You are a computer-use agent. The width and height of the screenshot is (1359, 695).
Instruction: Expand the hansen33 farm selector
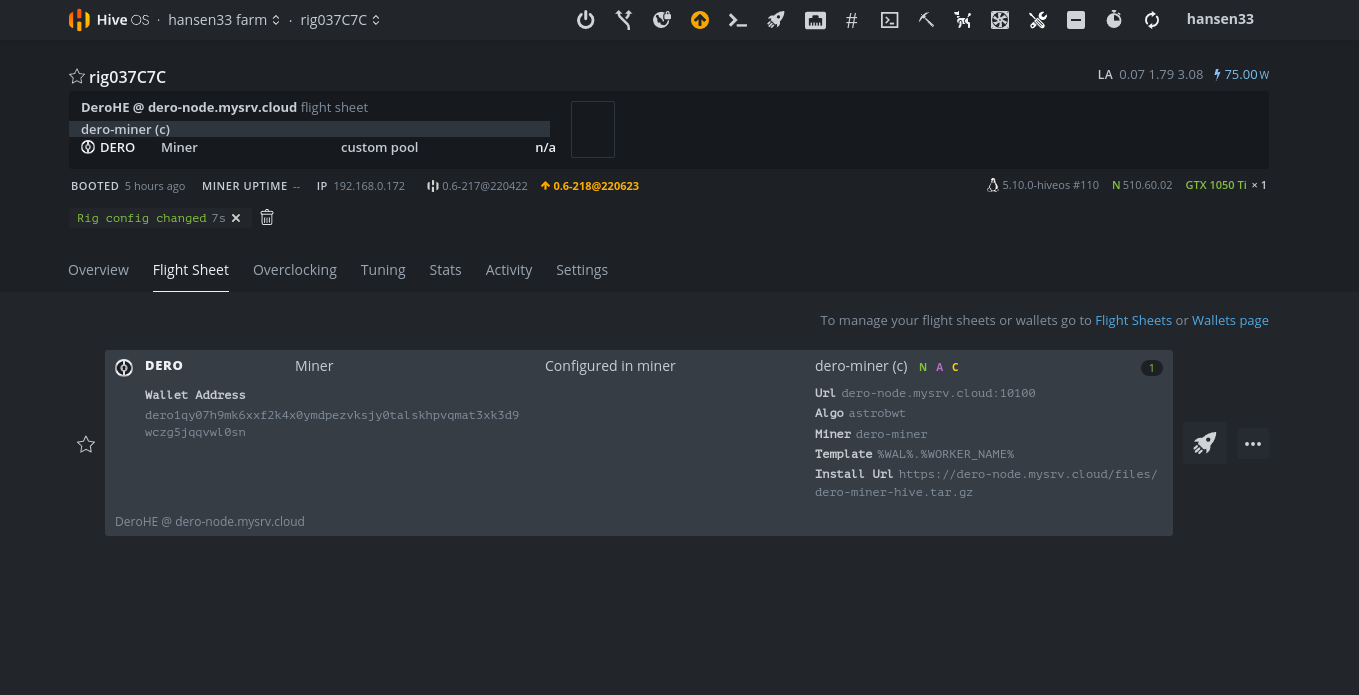224,20
